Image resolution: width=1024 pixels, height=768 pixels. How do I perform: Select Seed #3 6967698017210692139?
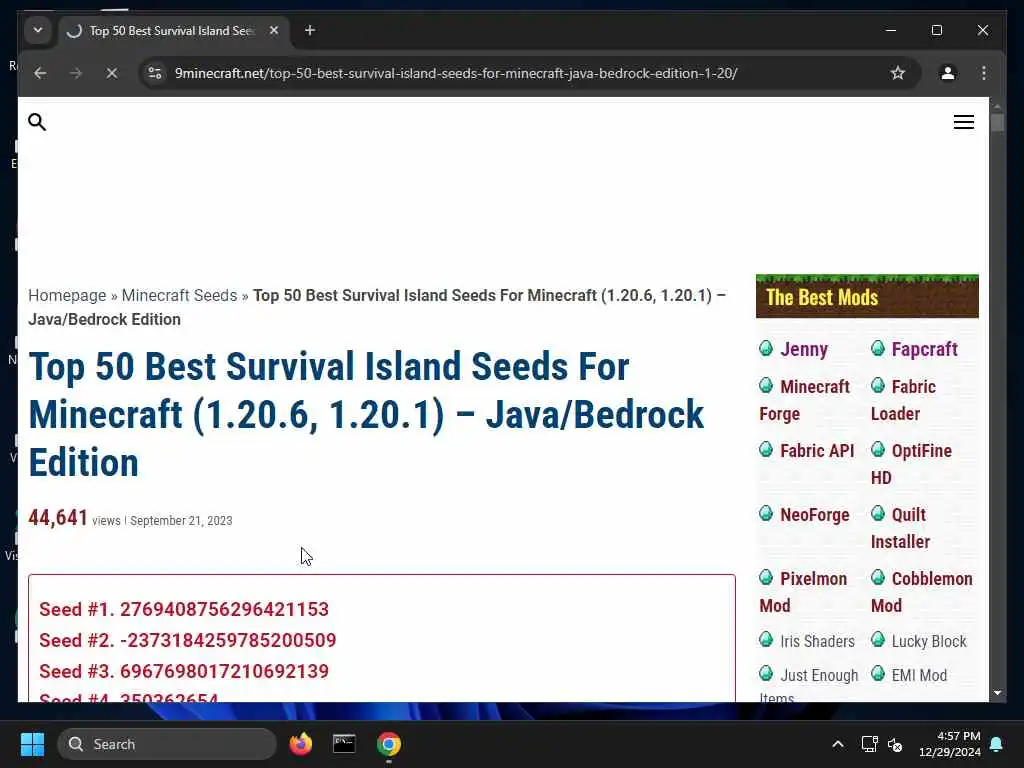pos(184,671)
